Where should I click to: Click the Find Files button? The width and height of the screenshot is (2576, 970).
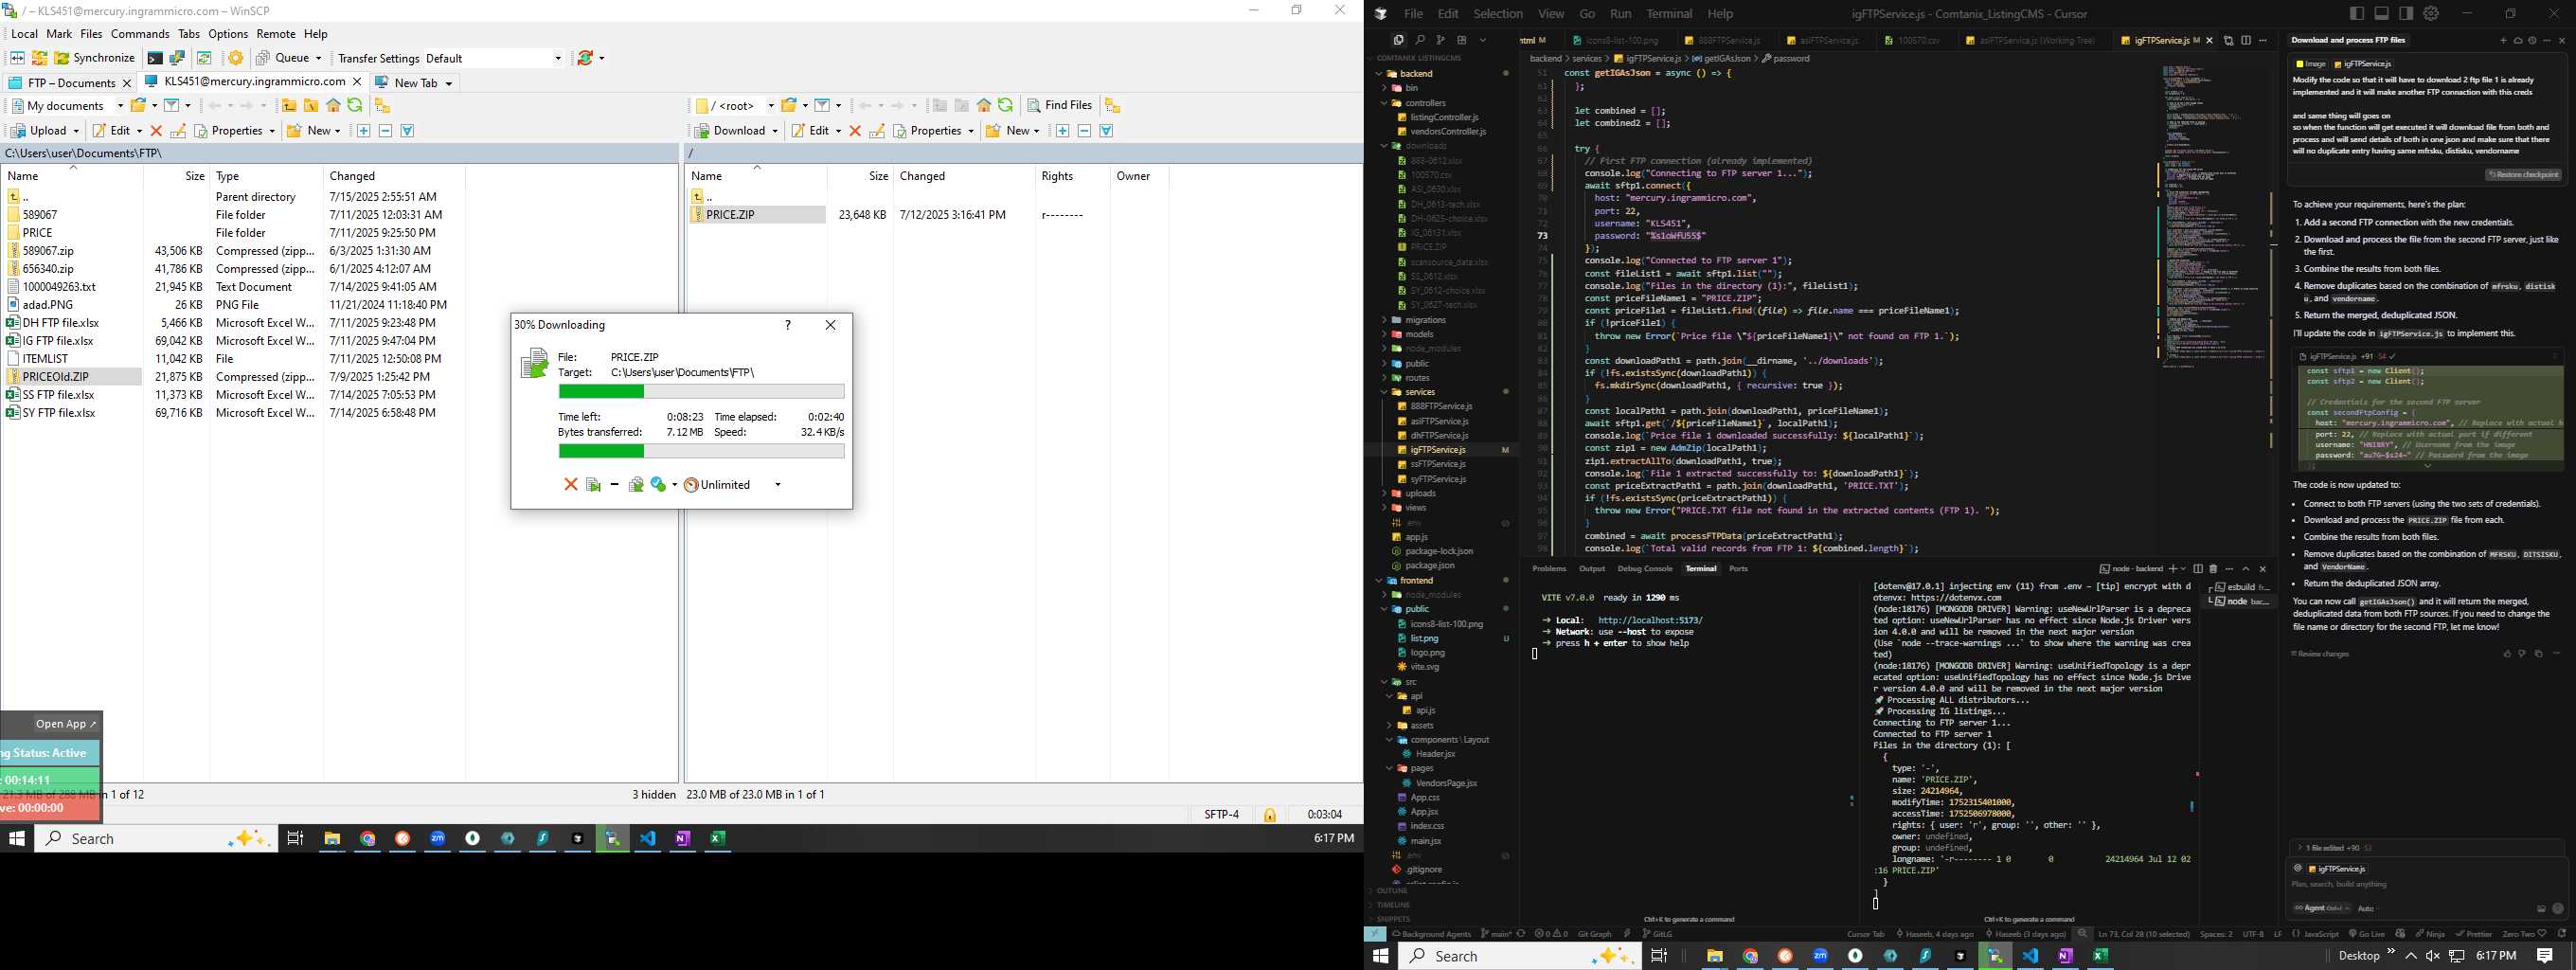[1059, 105]
